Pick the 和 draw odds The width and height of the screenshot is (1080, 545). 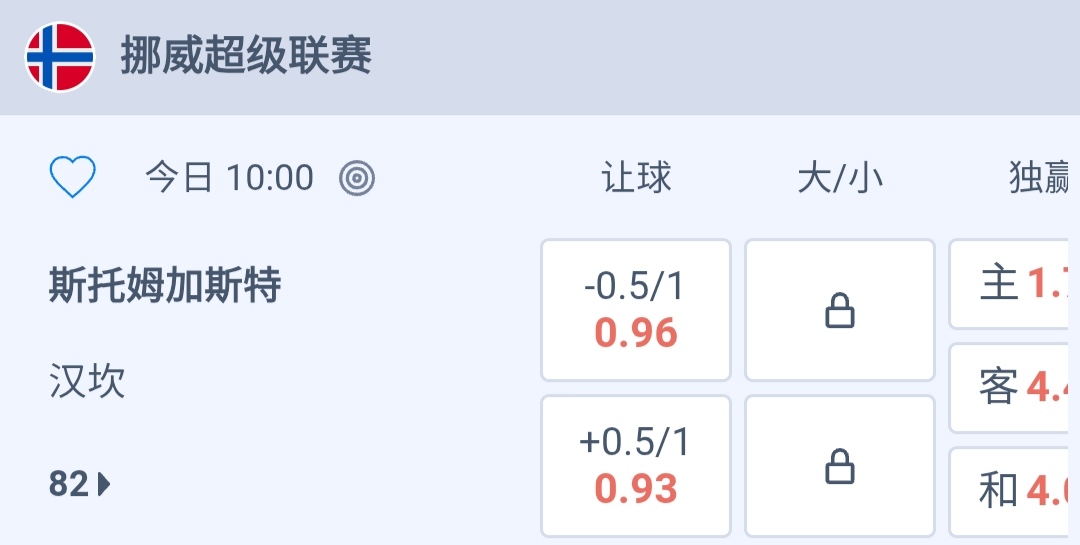tap(1016, 491)
